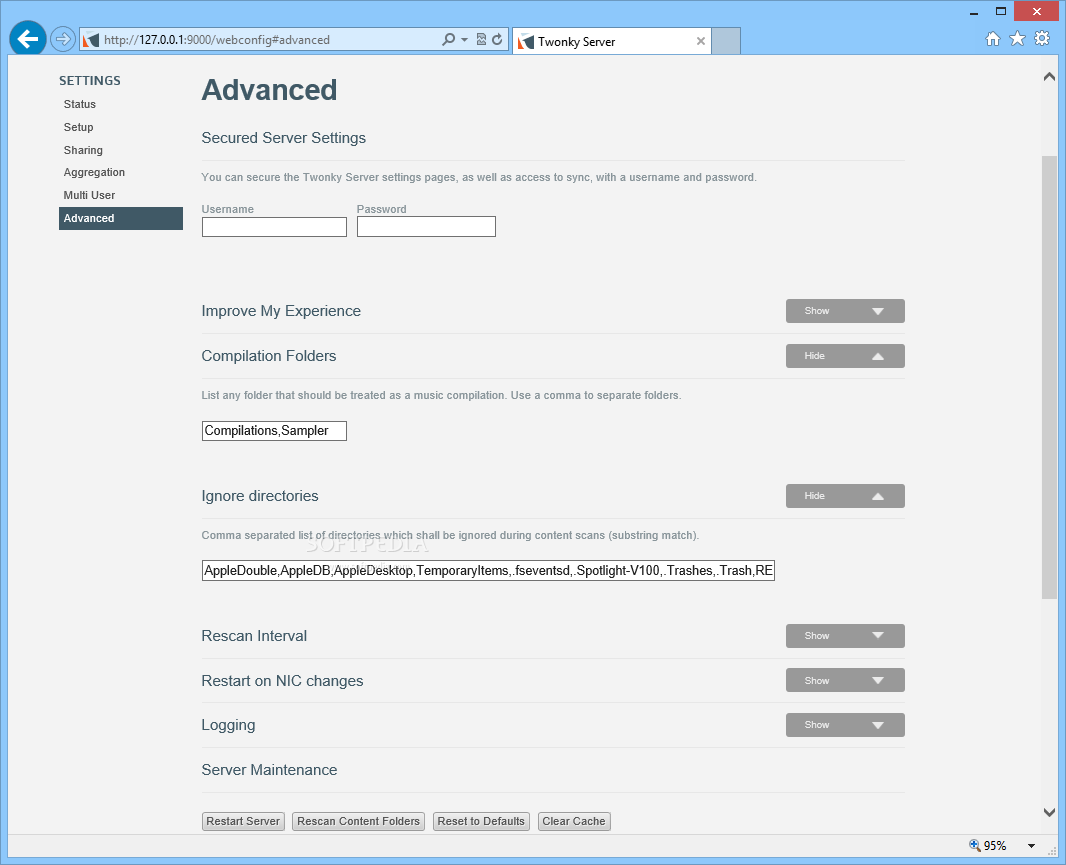Click the URL text in the address bar
This screenshot has width=1066, height=865.
pyautogui.click(x=217, y=40)
